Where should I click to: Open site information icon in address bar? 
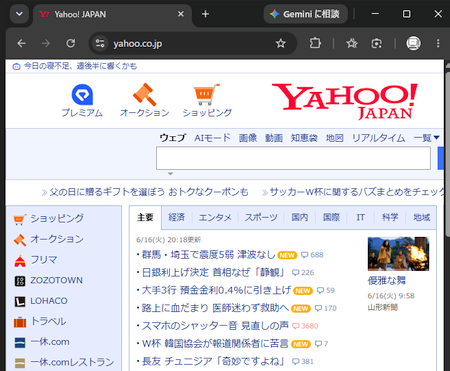point(100,43)
